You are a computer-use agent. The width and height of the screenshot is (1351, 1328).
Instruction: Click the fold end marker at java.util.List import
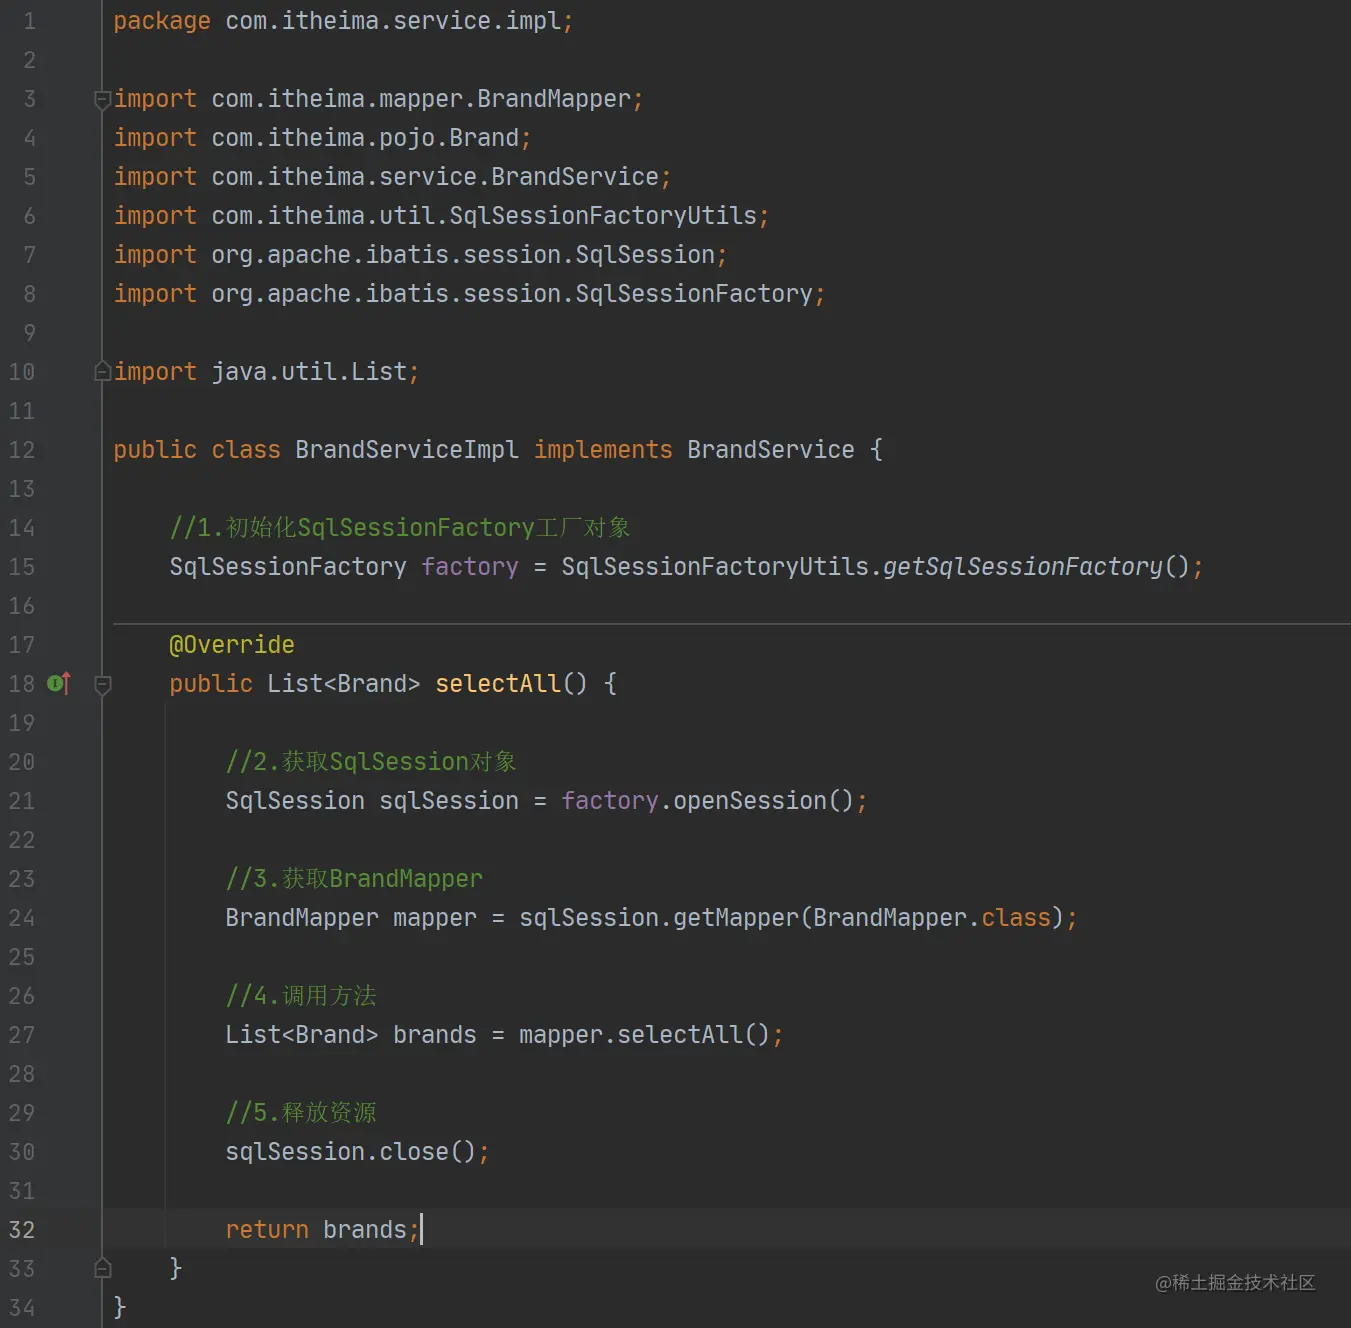102,372
